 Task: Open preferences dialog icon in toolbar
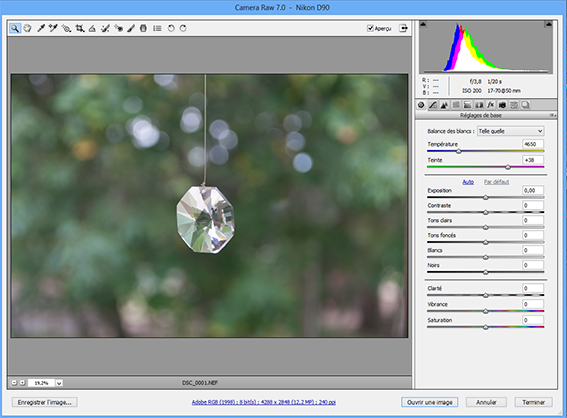click(157, 28)
